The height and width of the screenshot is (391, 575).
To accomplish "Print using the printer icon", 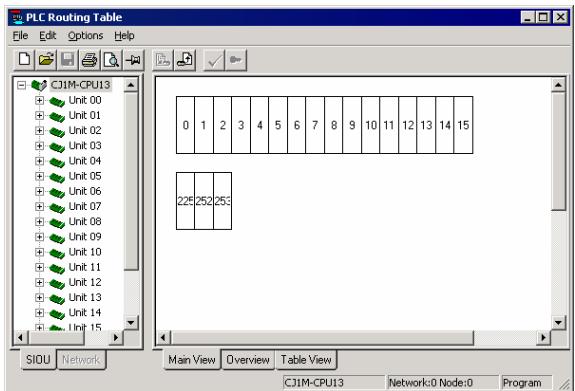I will pyautogui.click(x=89, y=59).
